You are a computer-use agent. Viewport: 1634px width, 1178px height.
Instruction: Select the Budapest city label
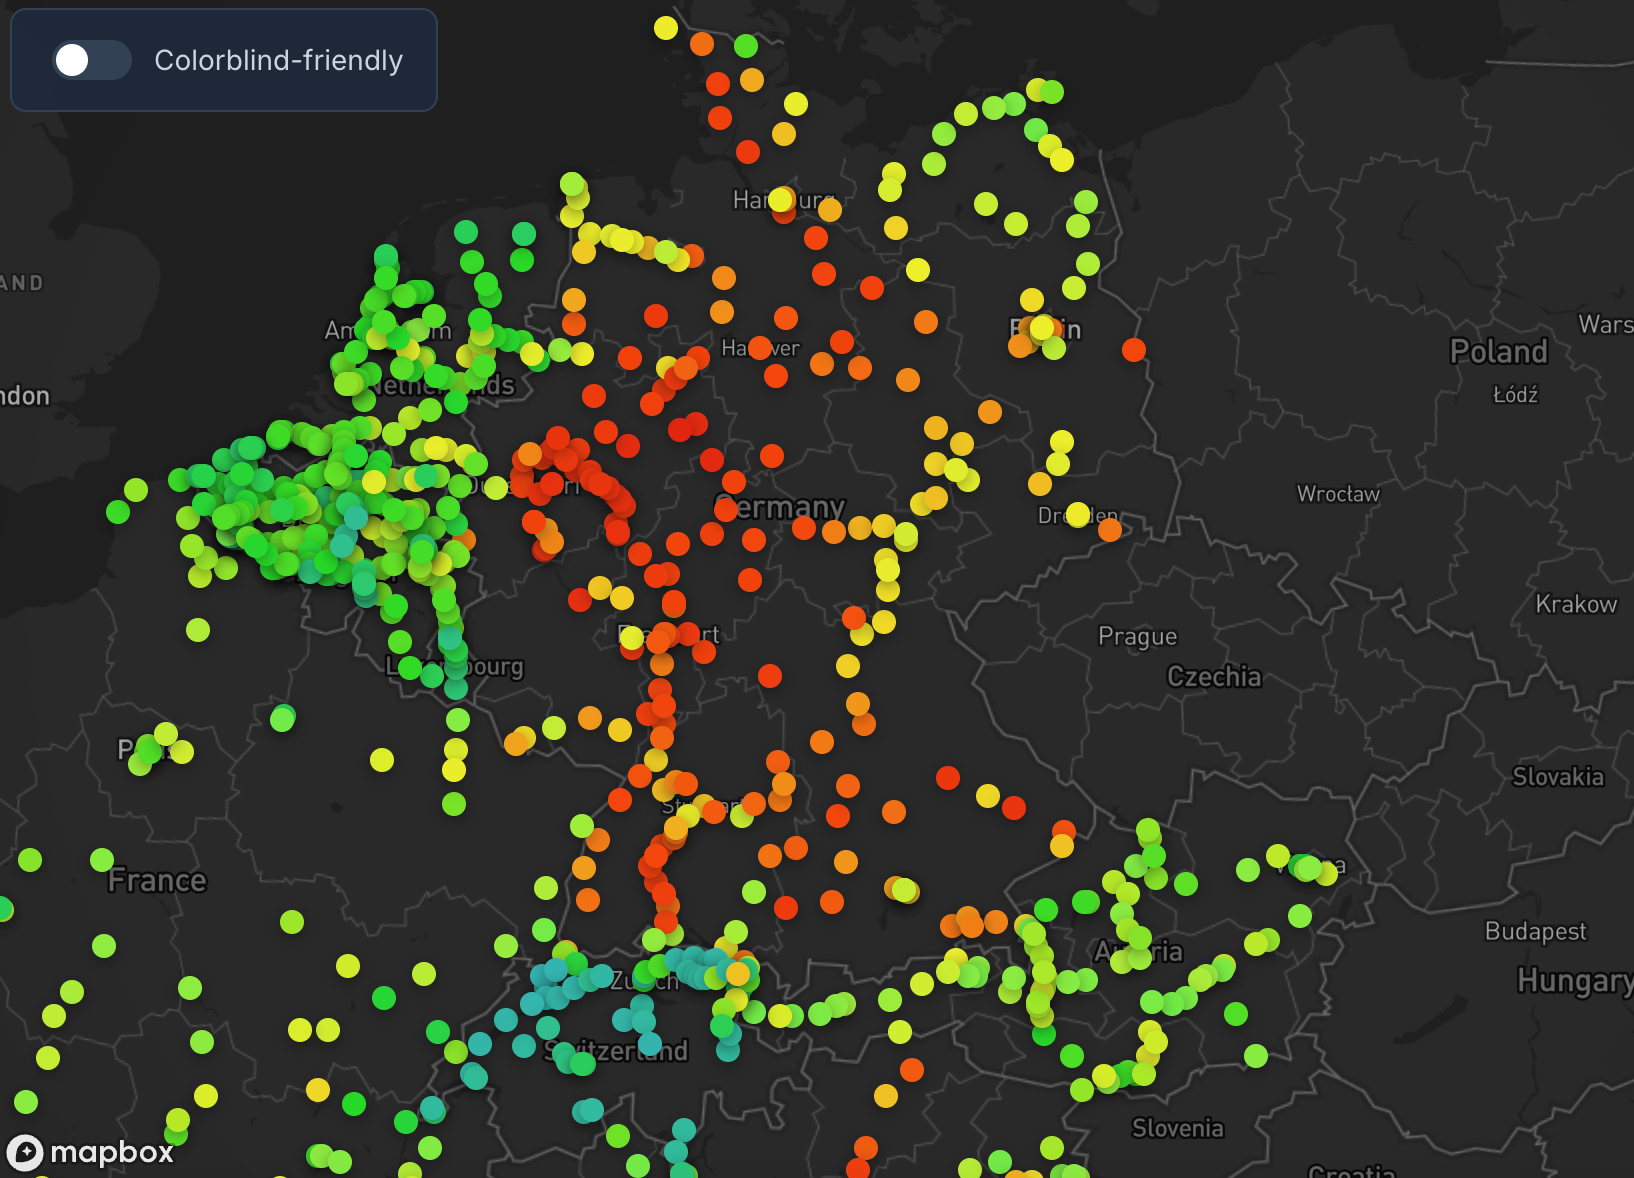click(x=1535, y=931)
